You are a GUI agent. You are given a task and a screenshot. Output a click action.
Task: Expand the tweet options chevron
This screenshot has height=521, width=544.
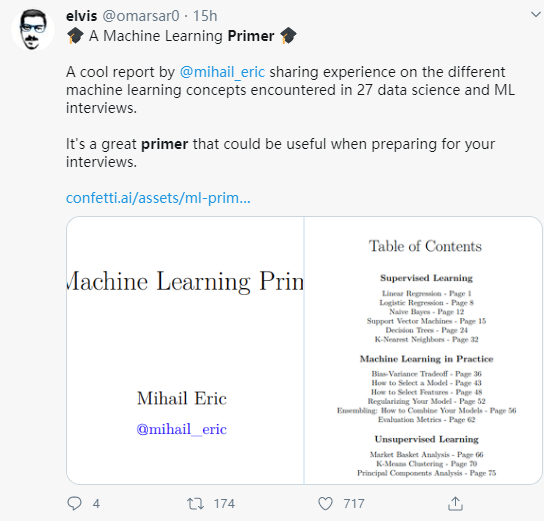536,15
